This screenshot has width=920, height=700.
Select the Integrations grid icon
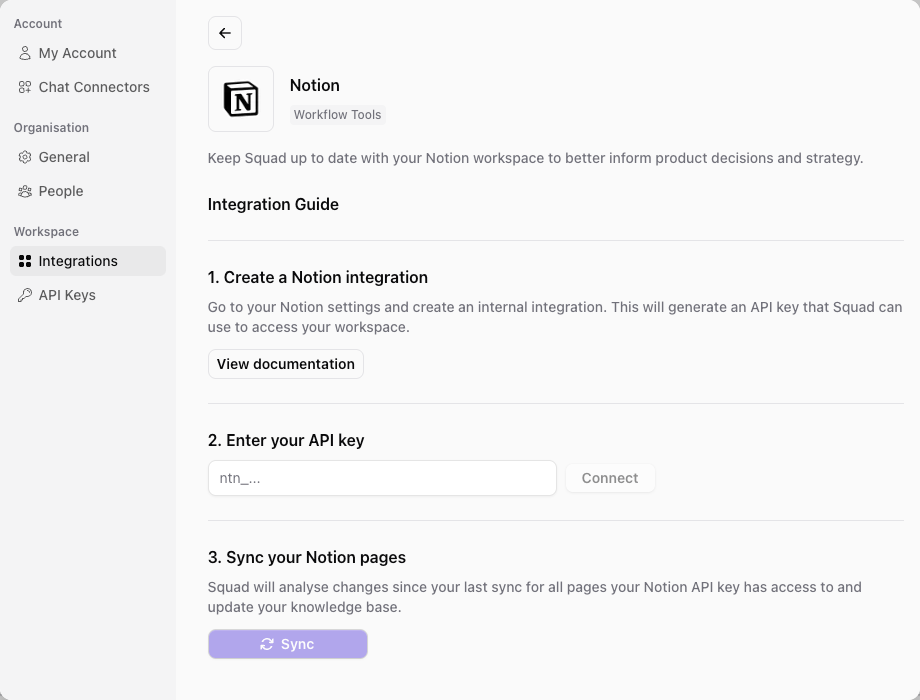24,261
